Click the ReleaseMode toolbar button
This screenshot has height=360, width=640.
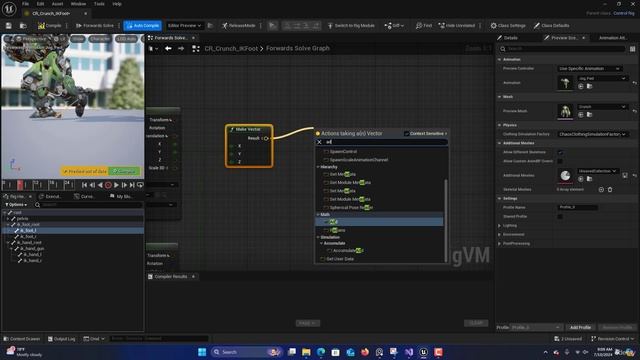[x=239, y=26]
